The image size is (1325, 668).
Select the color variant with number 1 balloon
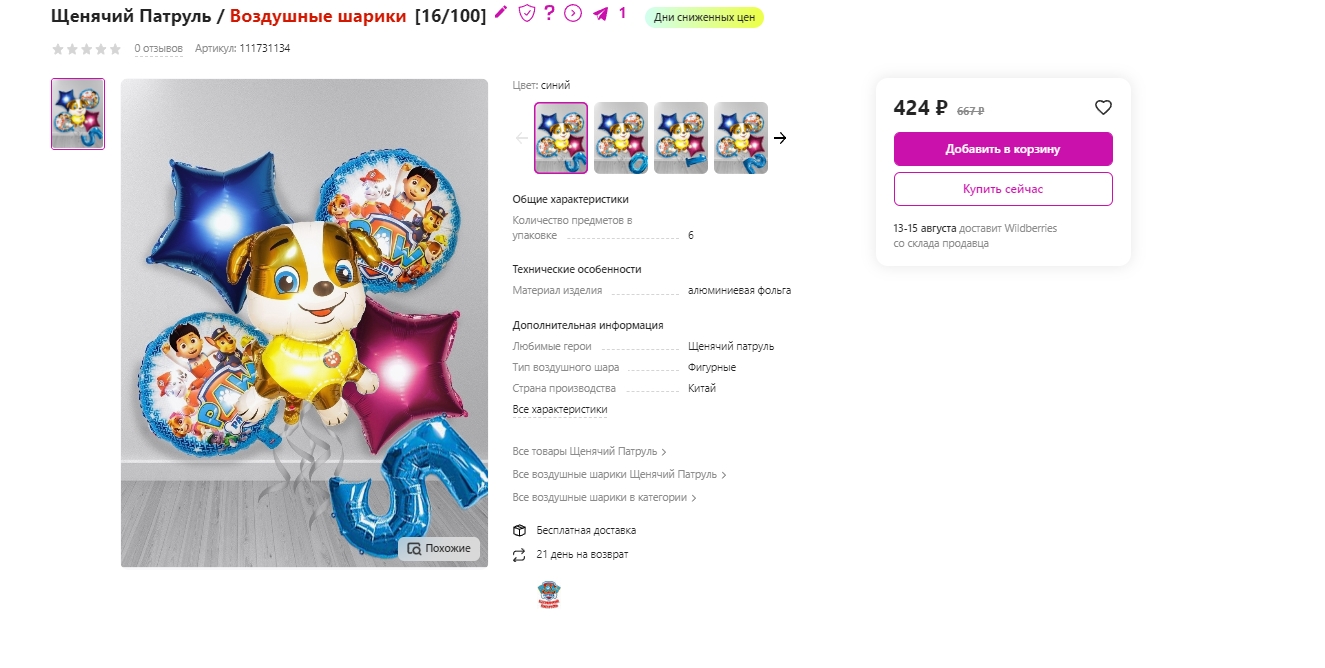coord(681,138)
